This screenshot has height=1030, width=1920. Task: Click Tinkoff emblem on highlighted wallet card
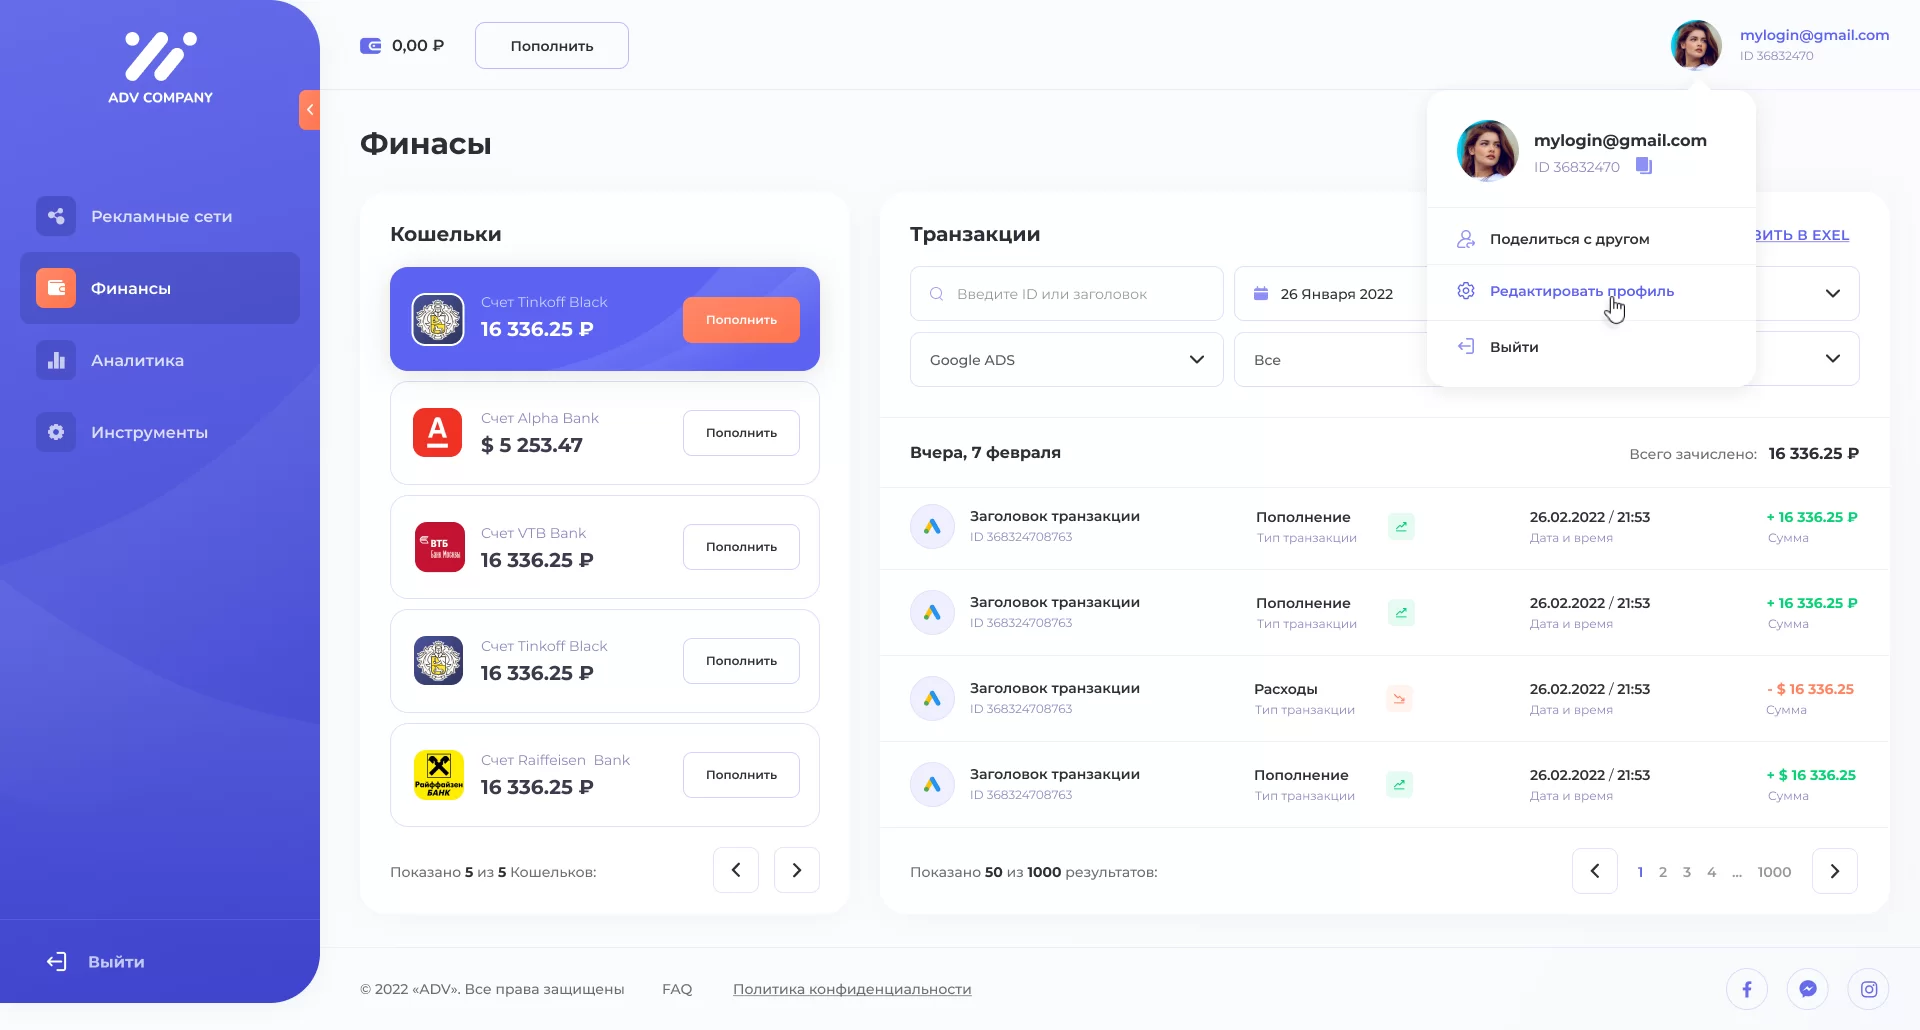pos(438,319)
